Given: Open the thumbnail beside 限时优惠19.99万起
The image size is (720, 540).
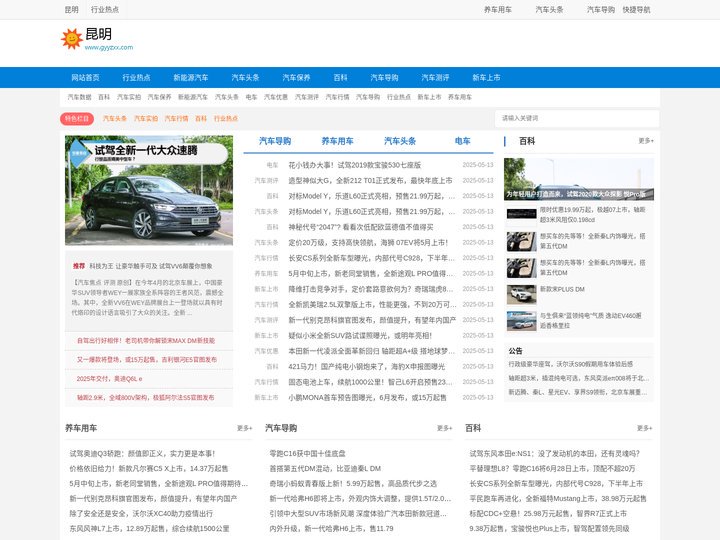Looking at the screenshot, I should coord(521,214).
